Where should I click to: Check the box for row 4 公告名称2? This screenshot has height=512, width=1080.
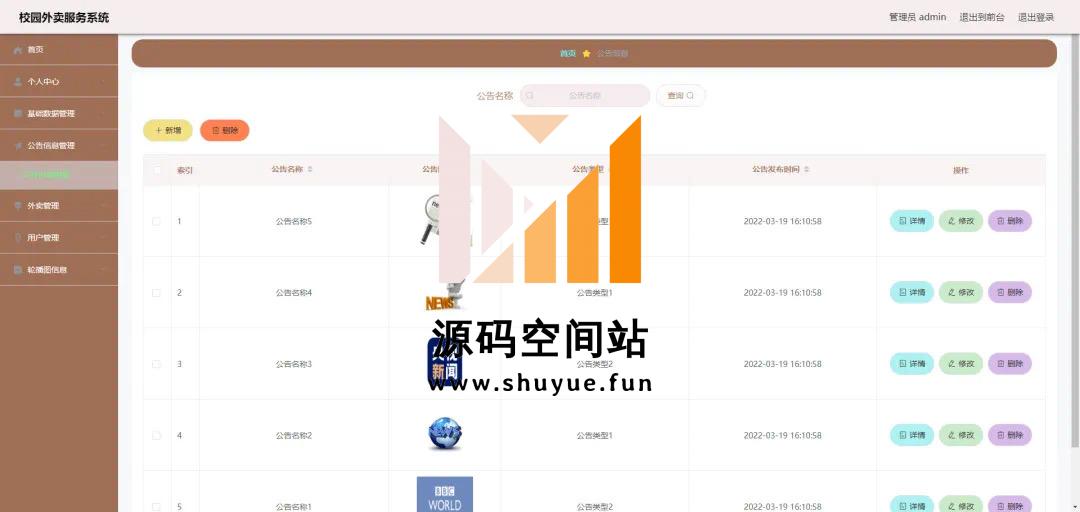pyautogui.click(x=156, y=436)
